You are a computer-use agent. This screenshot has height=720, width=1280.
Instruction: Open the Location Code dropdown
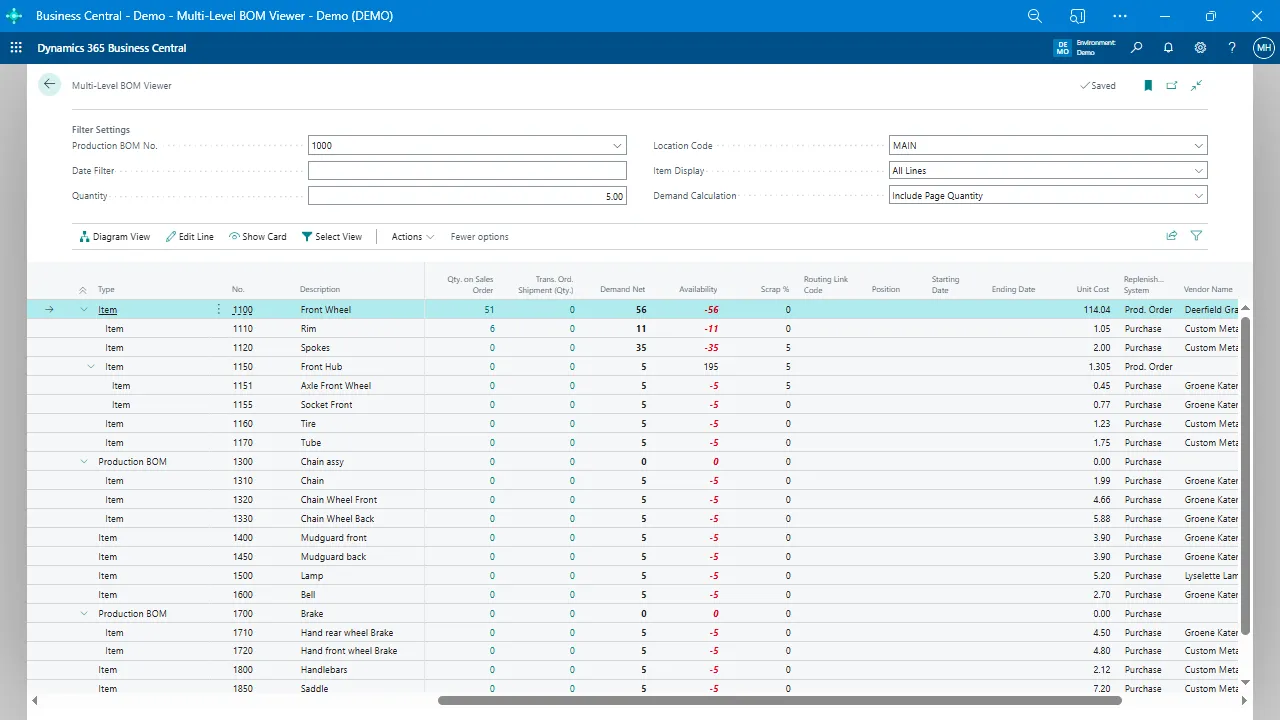1198,146
